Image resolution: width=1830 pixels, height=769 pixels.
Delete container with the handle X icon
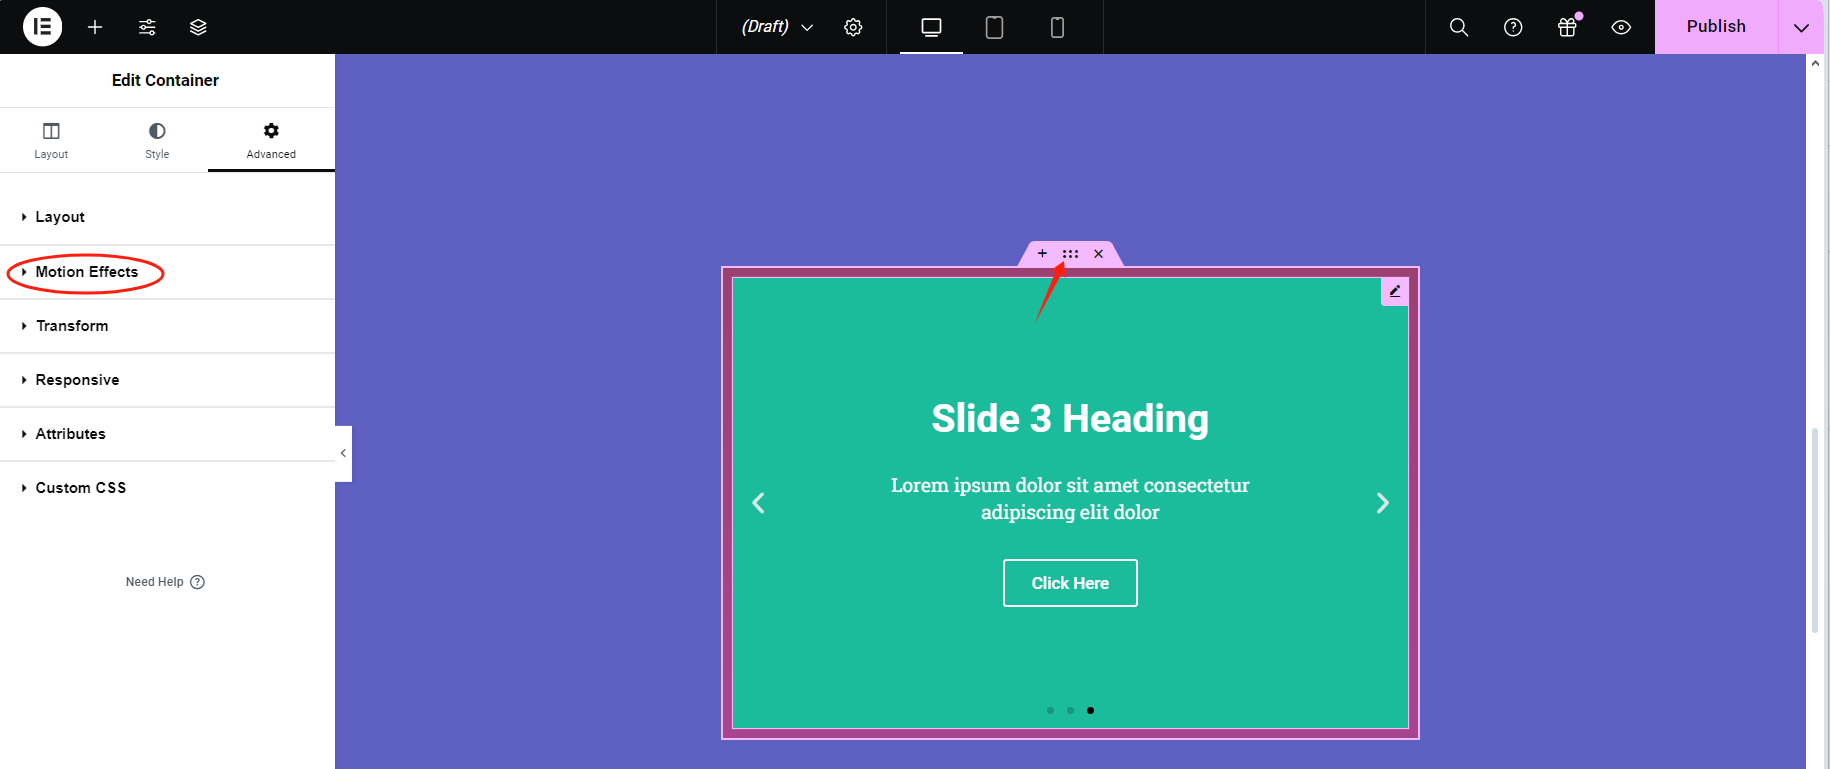tap(1098, 254)
